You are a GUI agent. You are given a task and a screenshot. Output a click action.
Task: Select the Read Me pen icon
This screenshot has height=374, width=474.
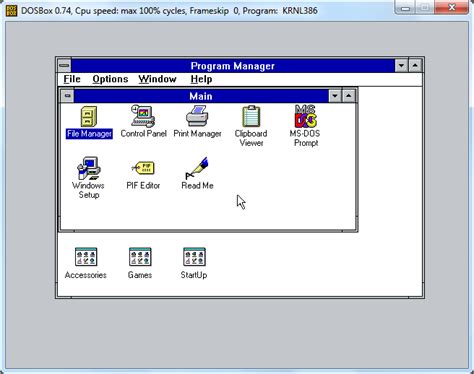197,168
